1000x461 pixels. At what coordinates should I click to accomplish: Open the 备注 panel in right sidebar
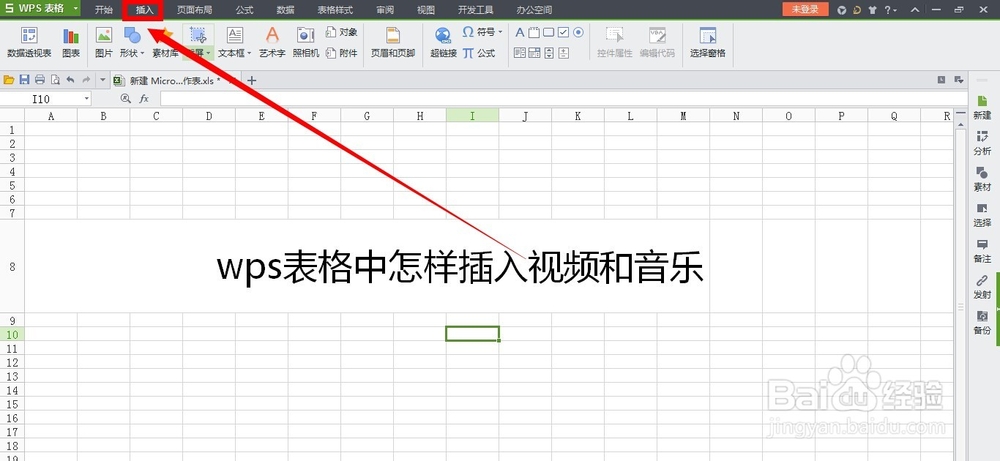pyautogui.click(x=982, y=251)
